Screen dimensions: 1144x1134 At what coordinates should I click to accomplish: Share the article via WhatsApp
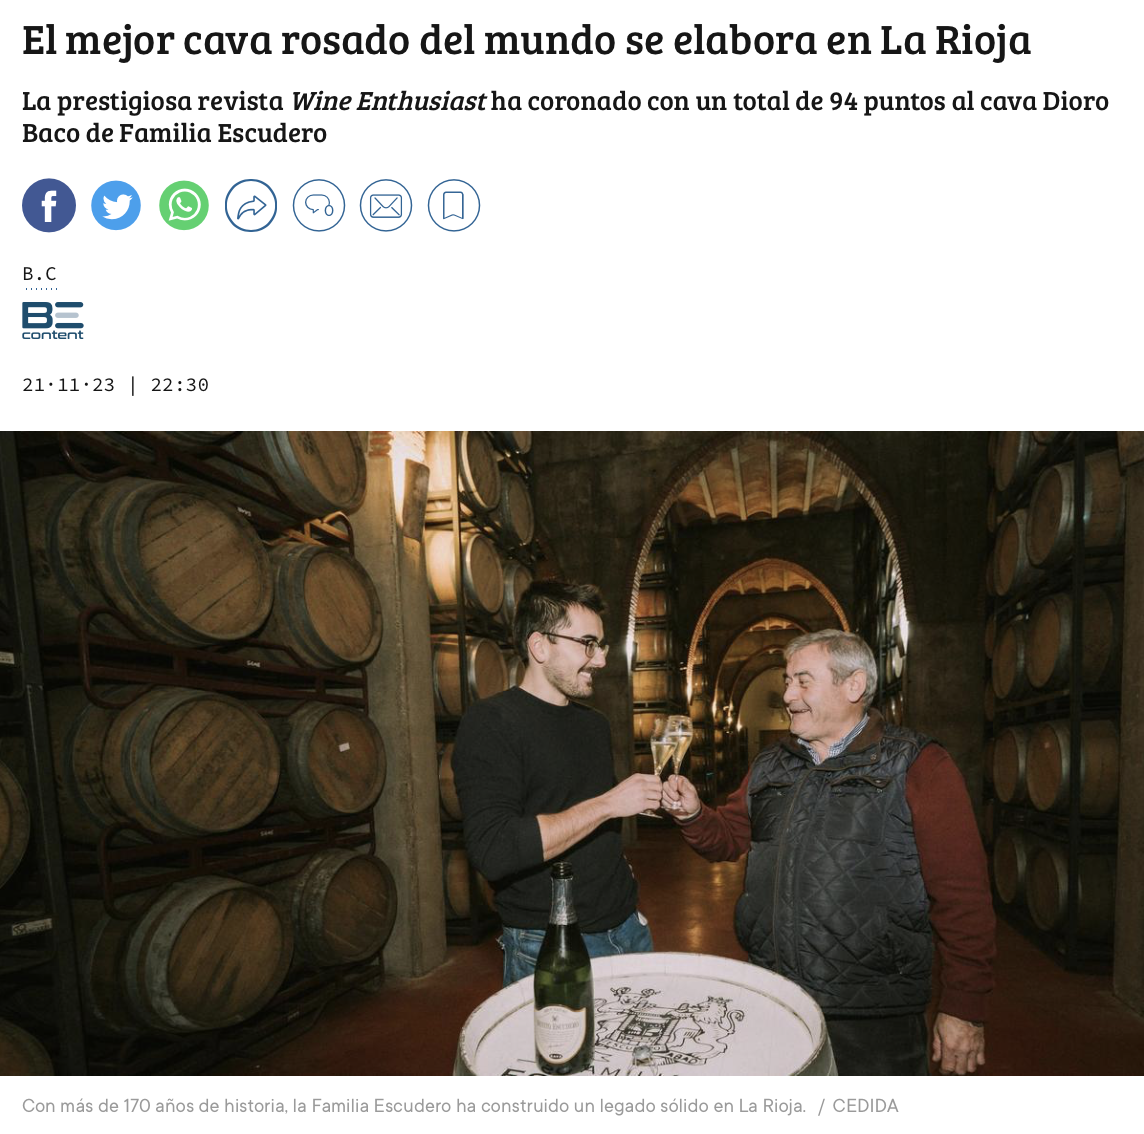184,206
